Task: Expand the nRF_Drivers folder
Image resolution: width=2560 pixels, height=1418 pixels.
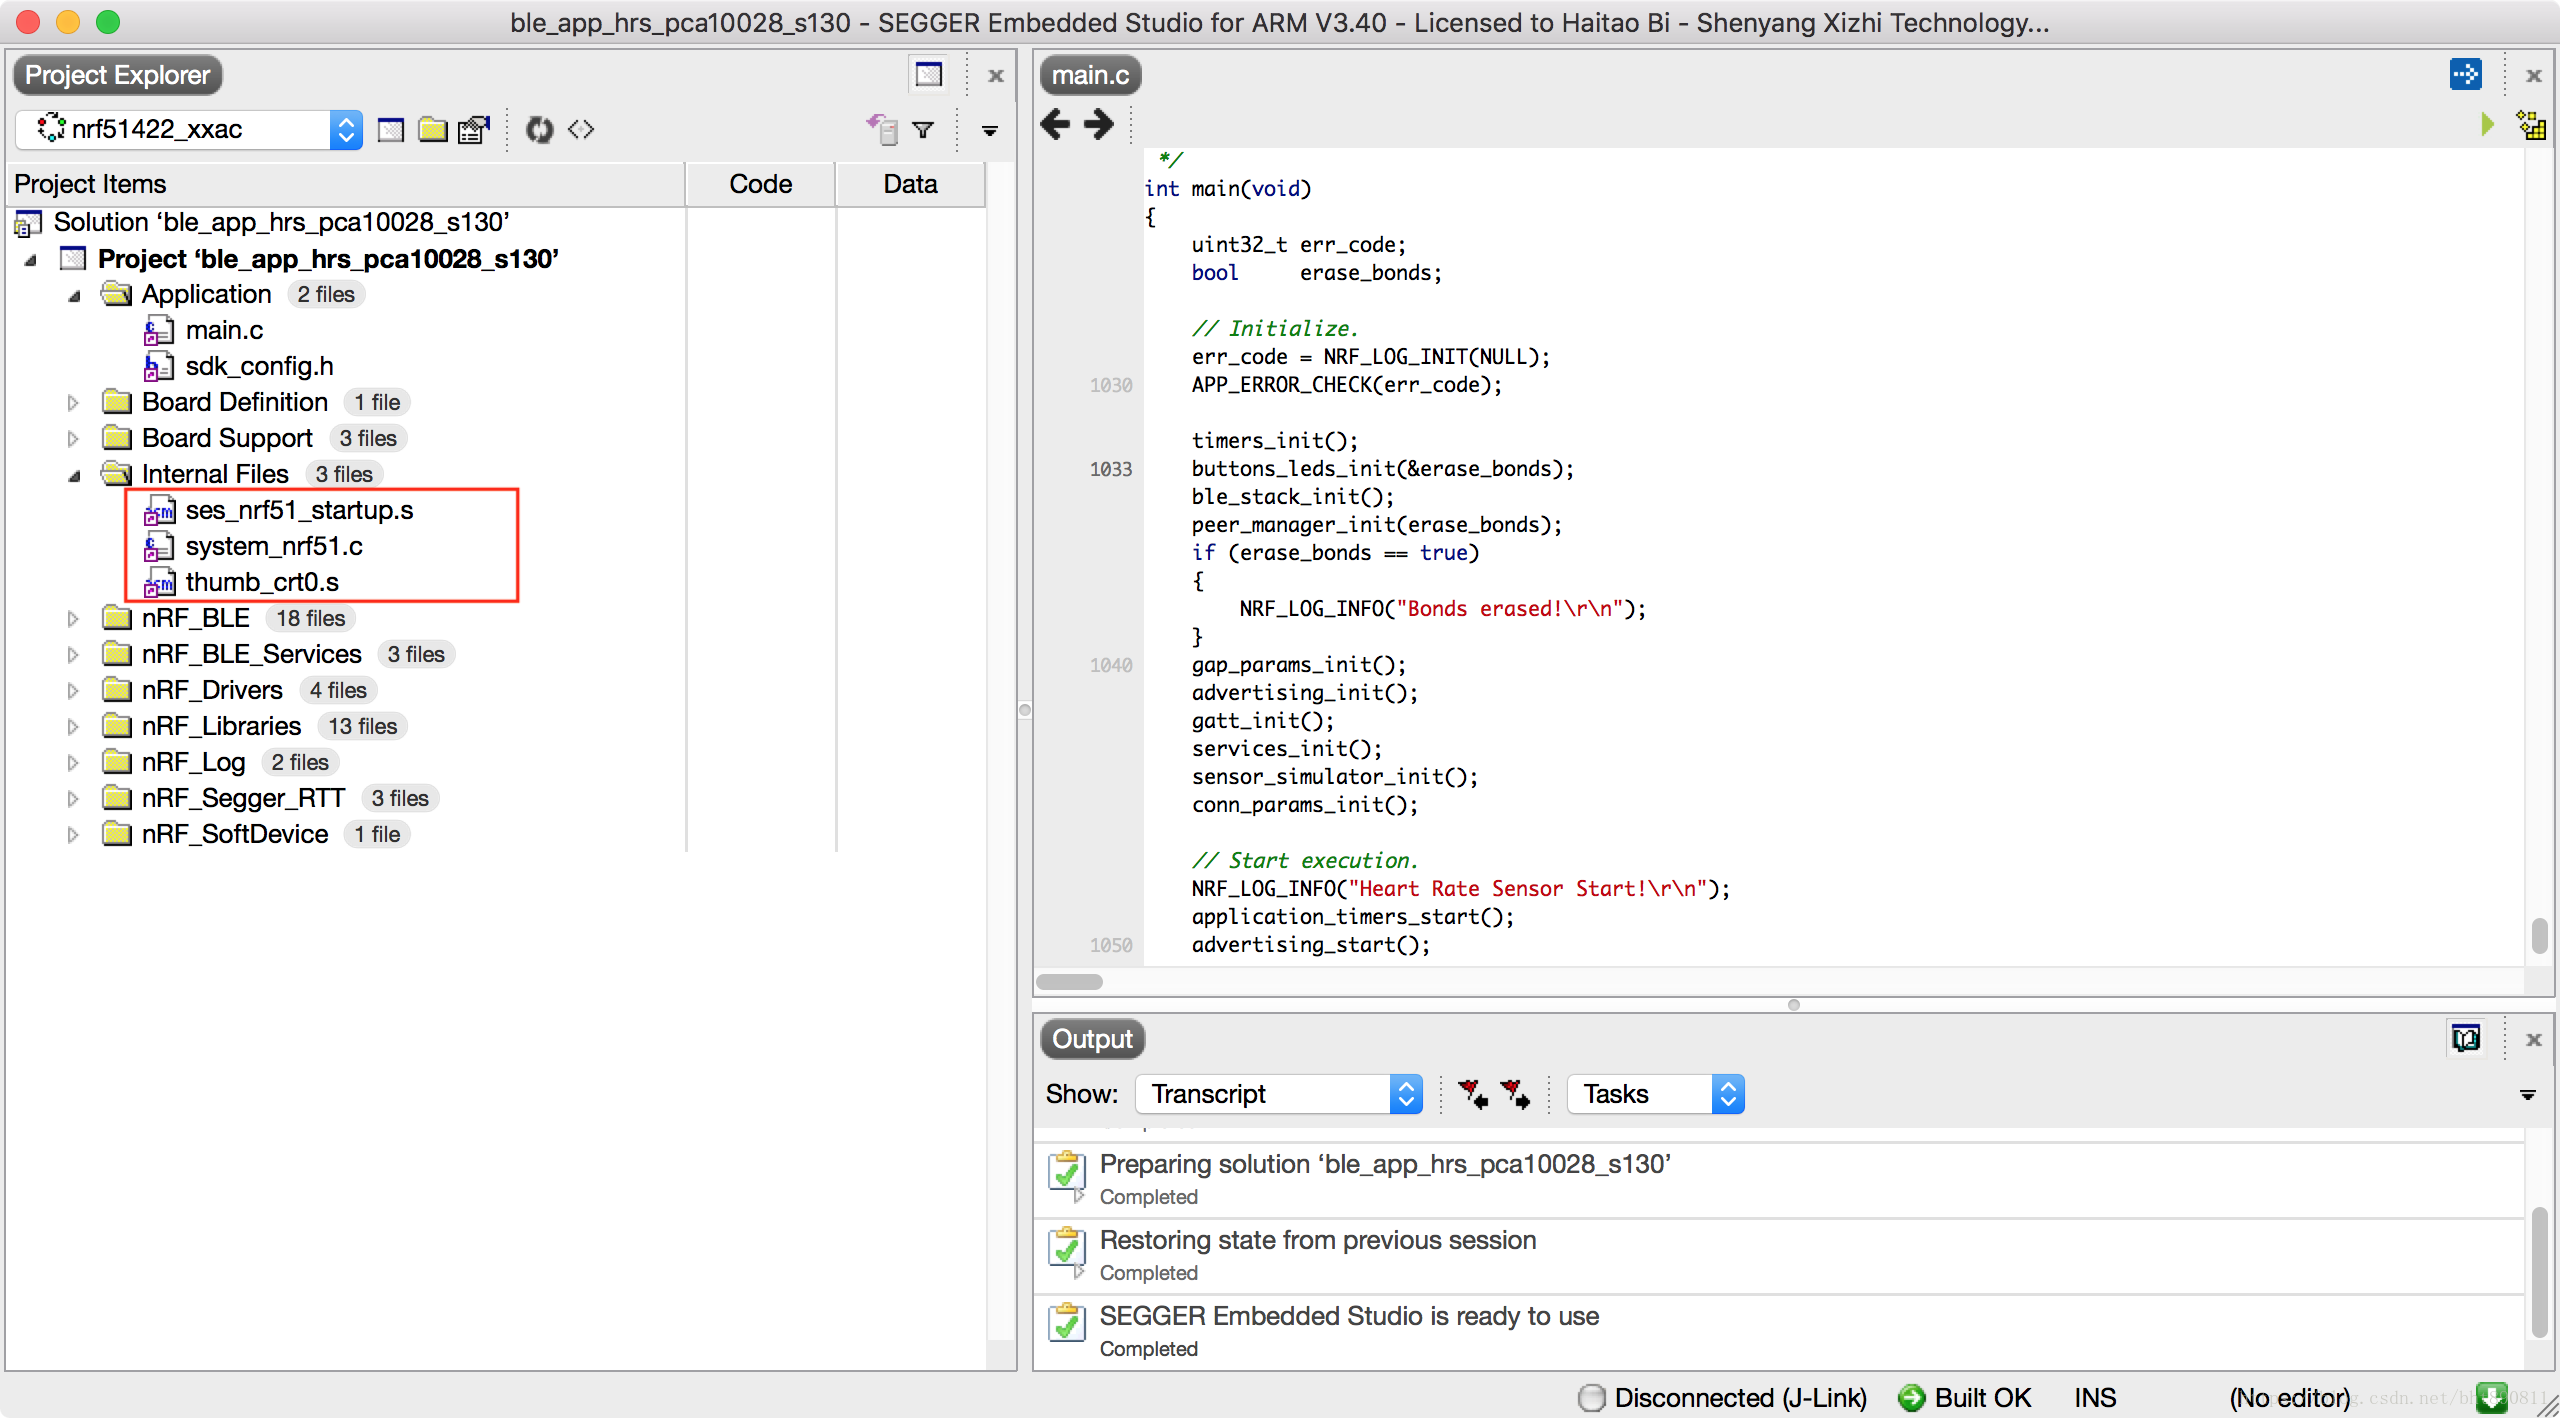Action: point(73,690)
